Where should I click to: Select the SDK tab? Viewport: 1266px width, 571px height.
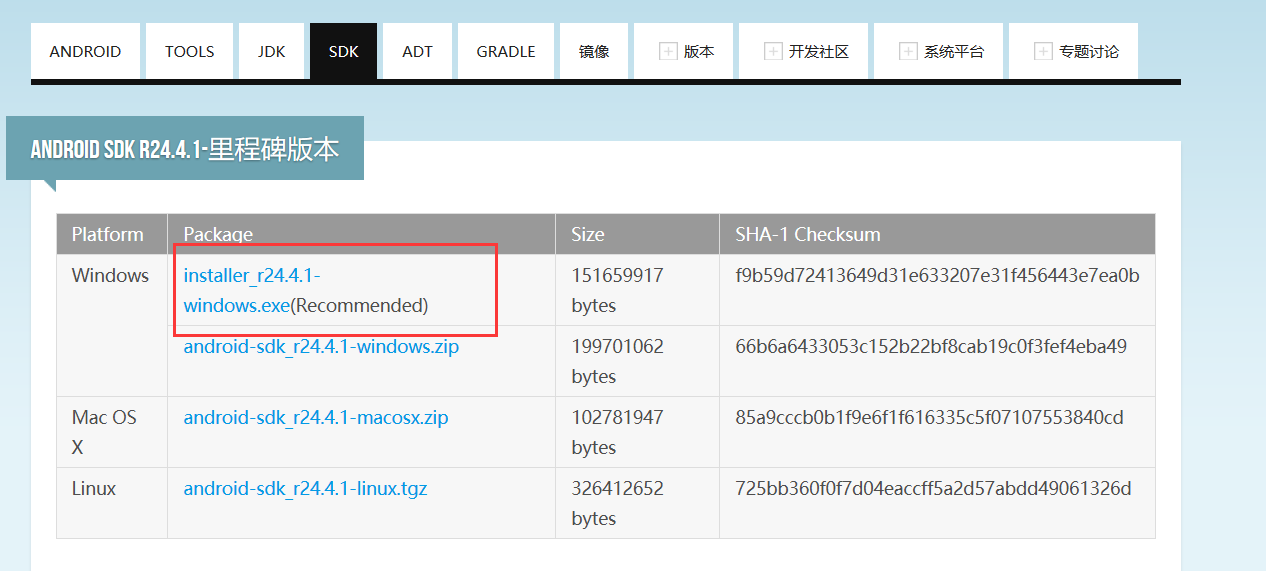[x=343, y=51]
